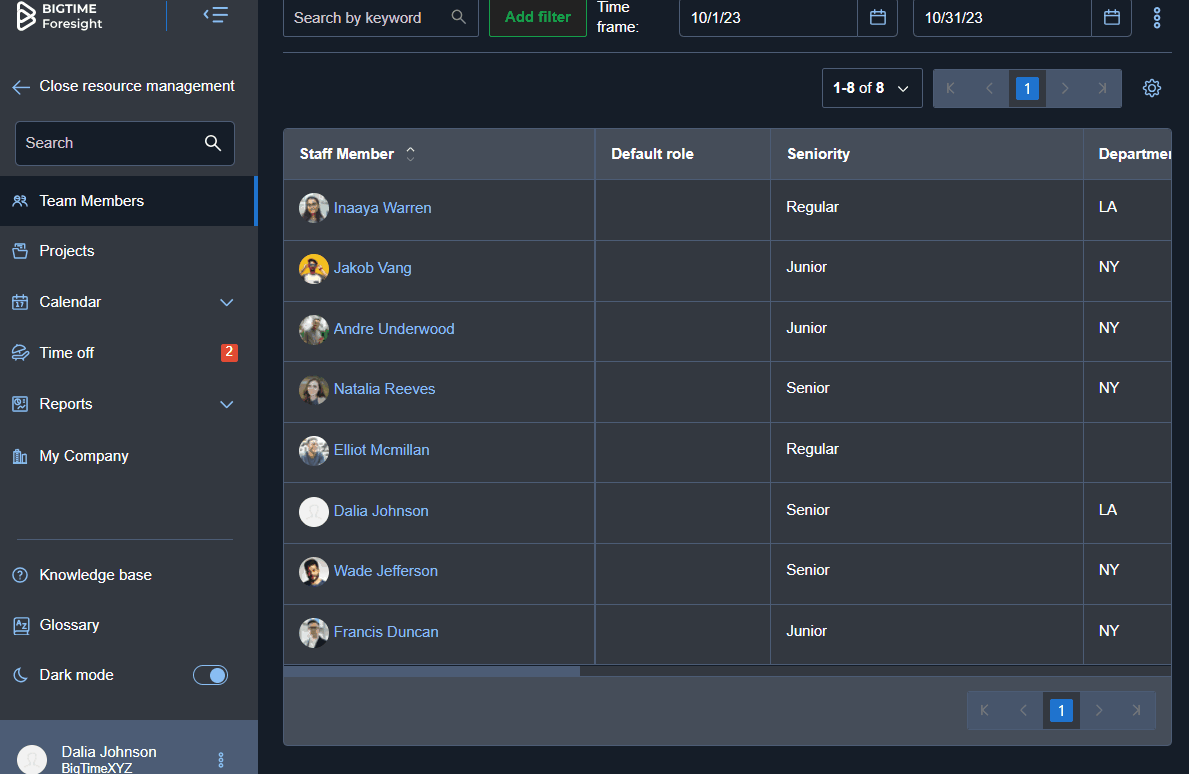The image size is (1189, 774).
Task: Click the Time off notification badge
Action: point(229,352)
